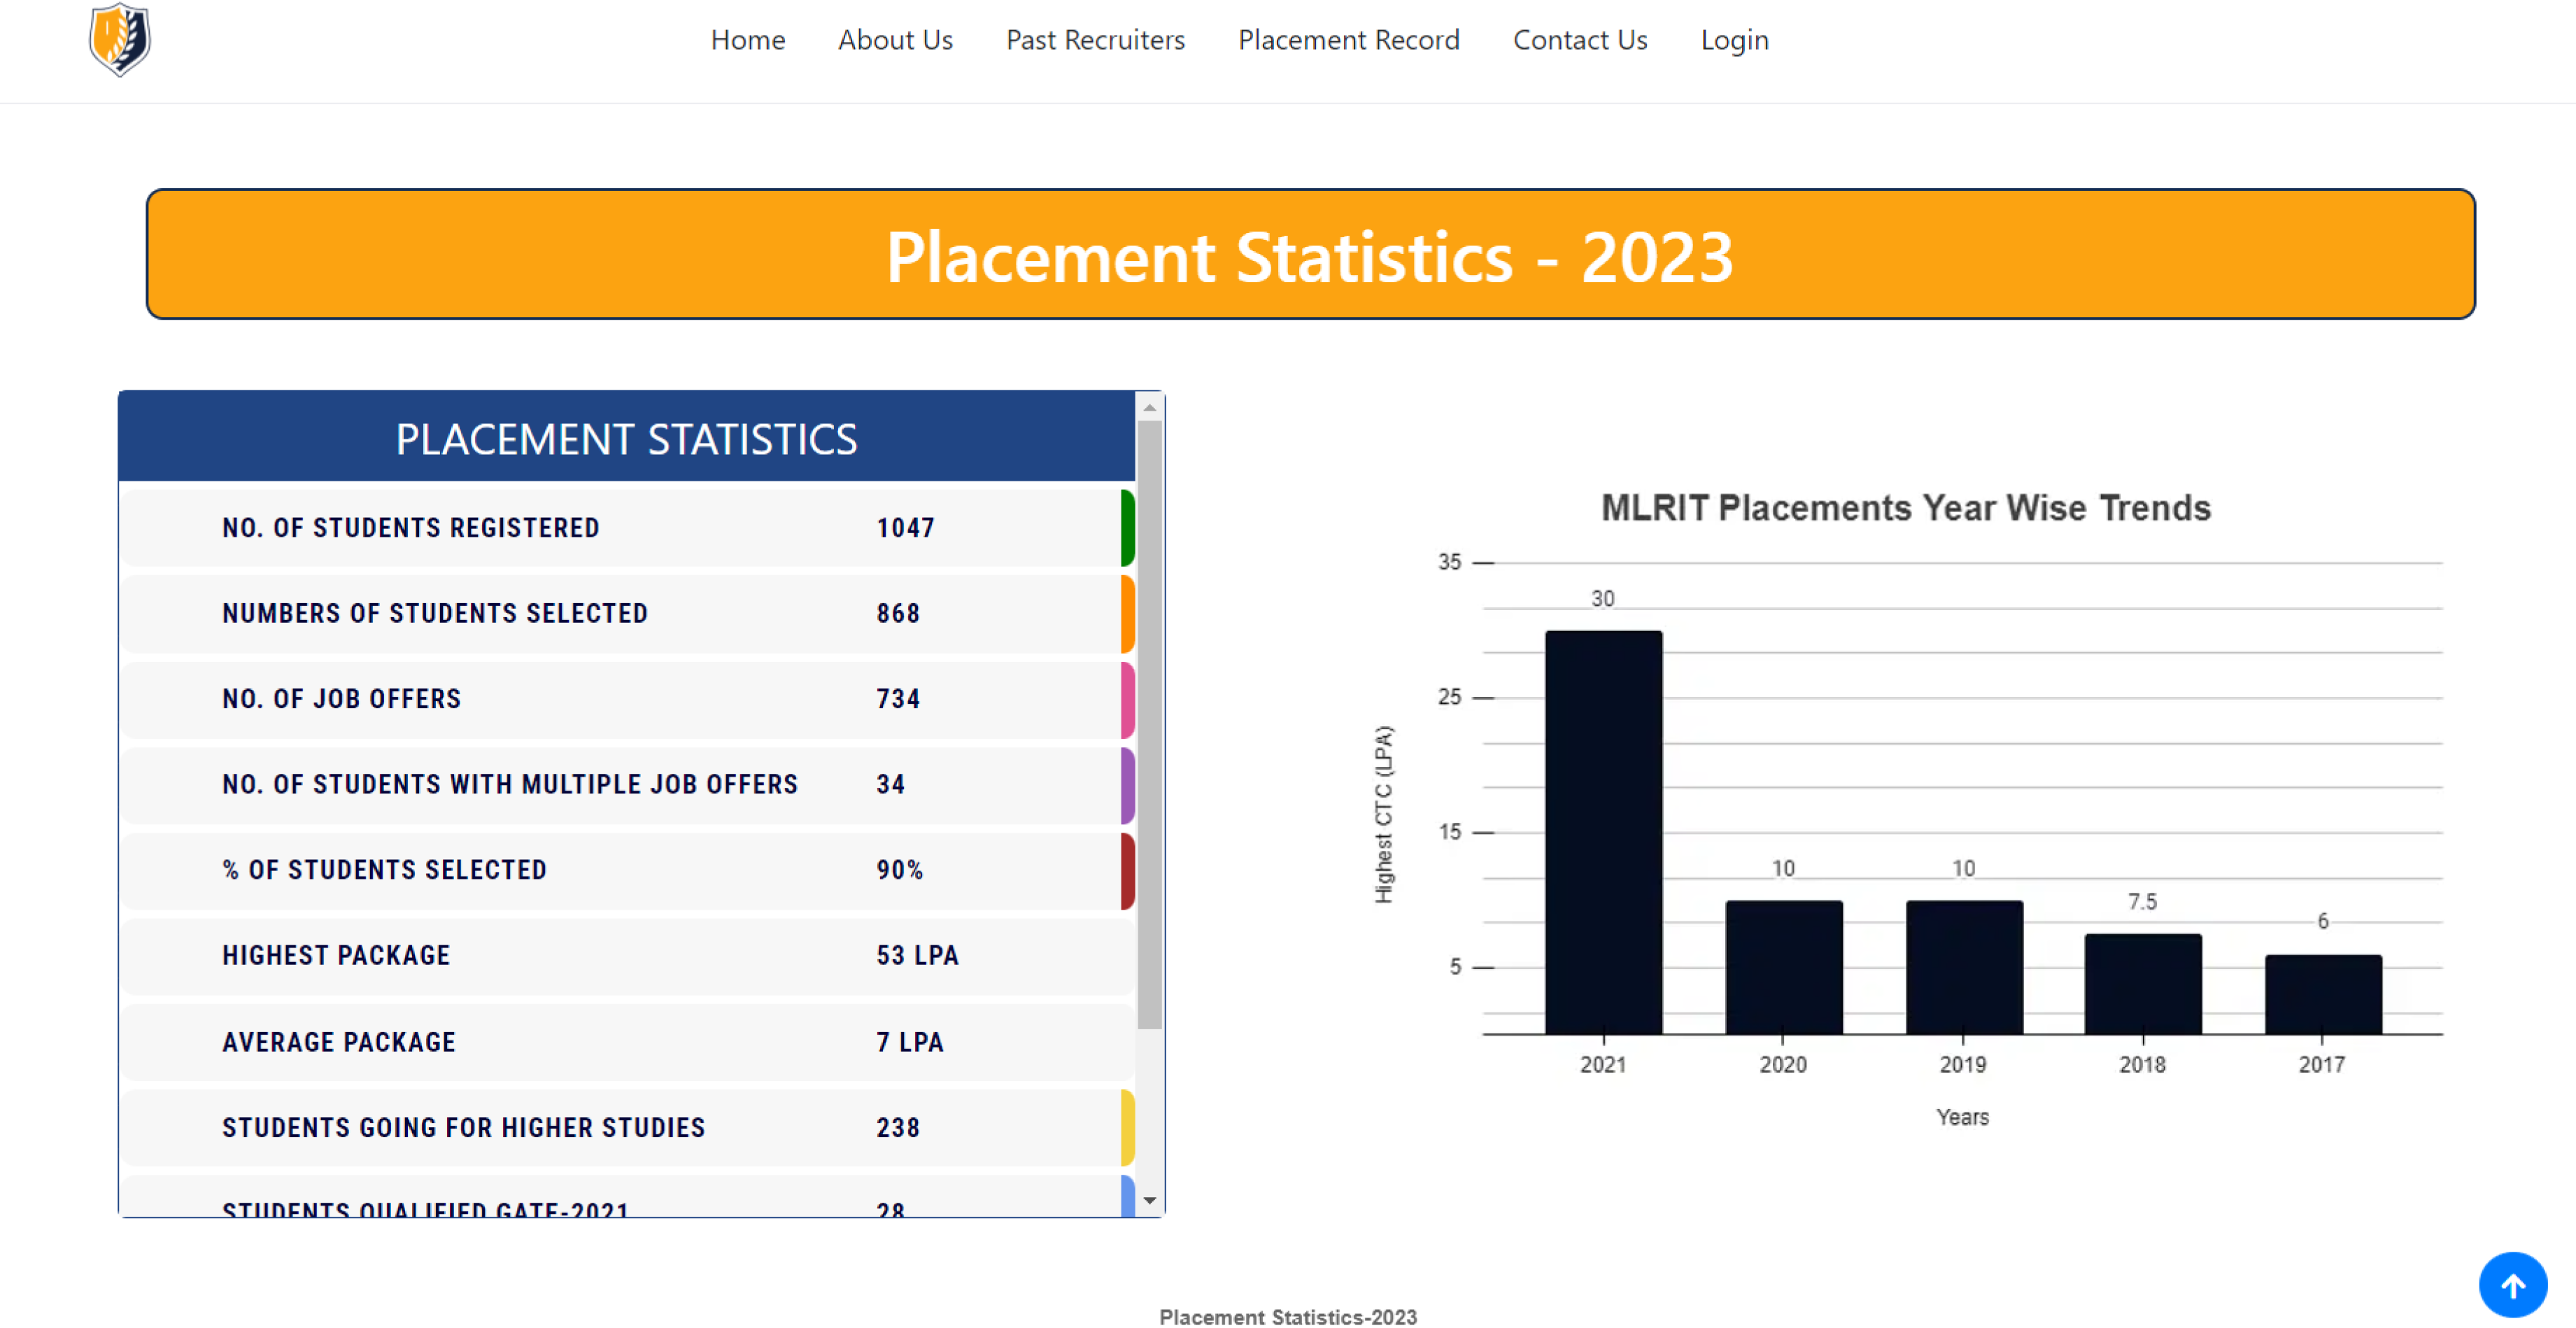Click the Average Package label
2576x1328 pixels.
[x=339, y=1042]
